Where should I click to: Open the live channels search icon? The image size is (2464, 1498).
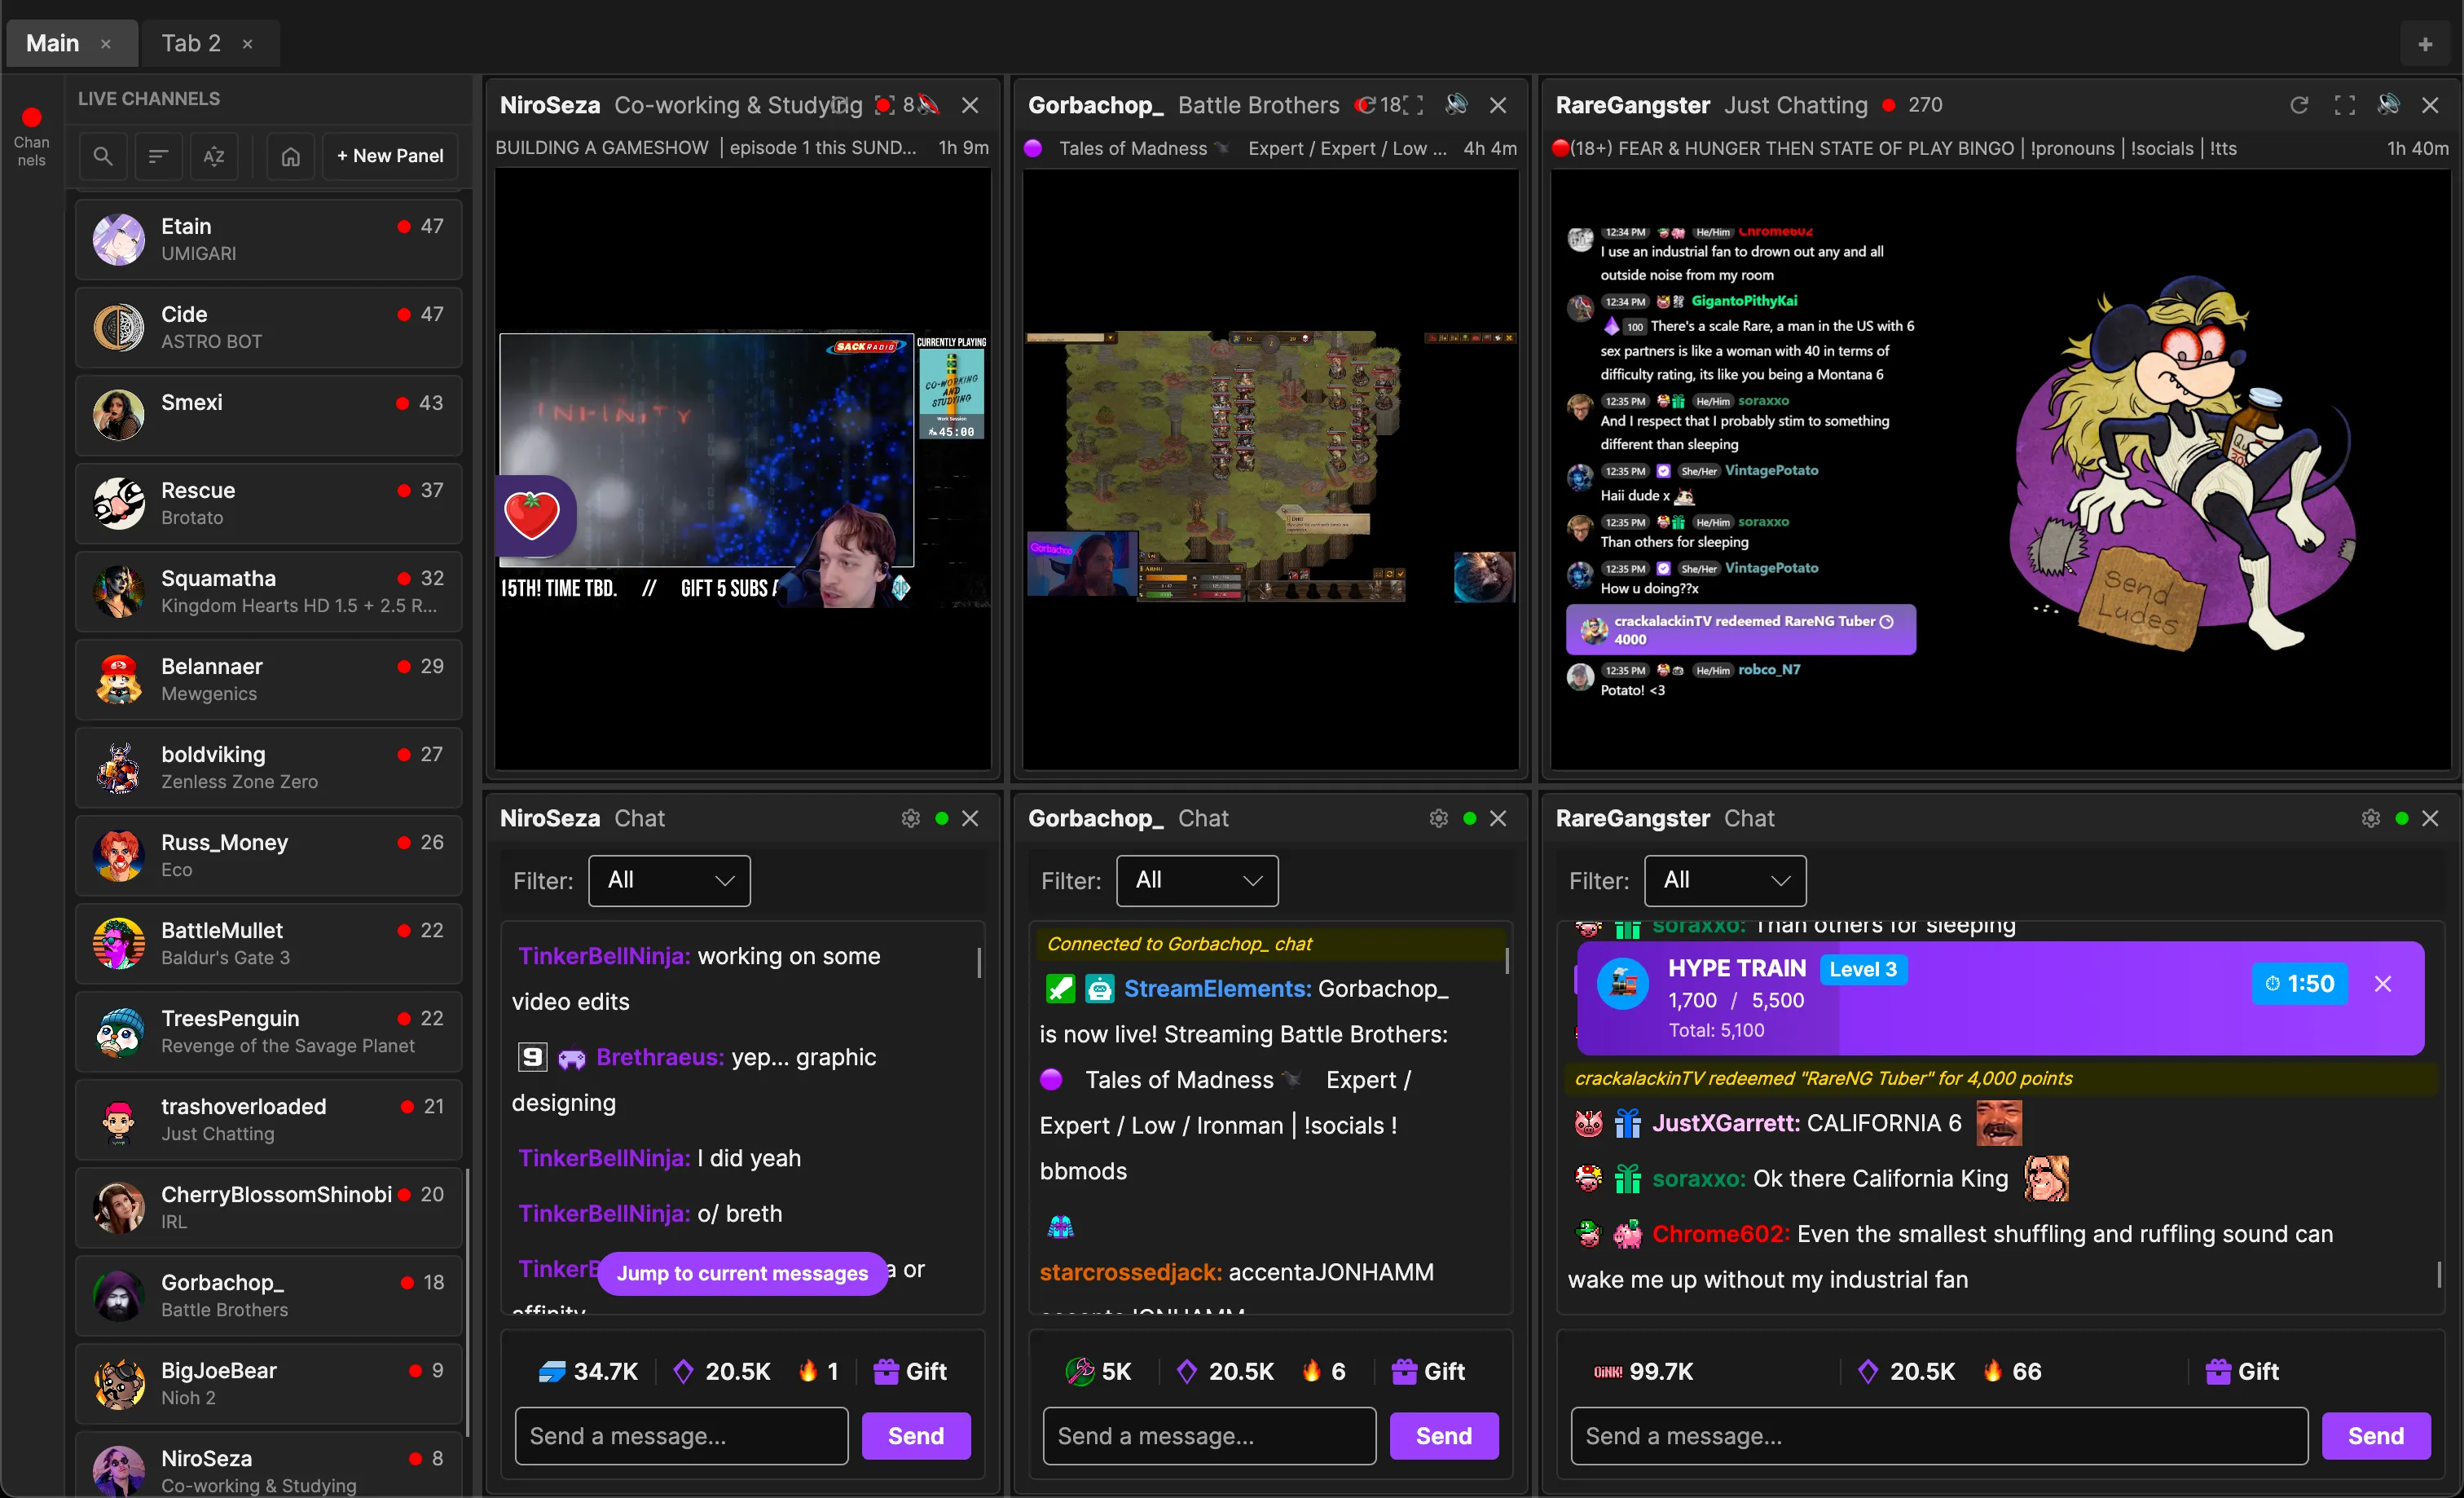[102, 156]
